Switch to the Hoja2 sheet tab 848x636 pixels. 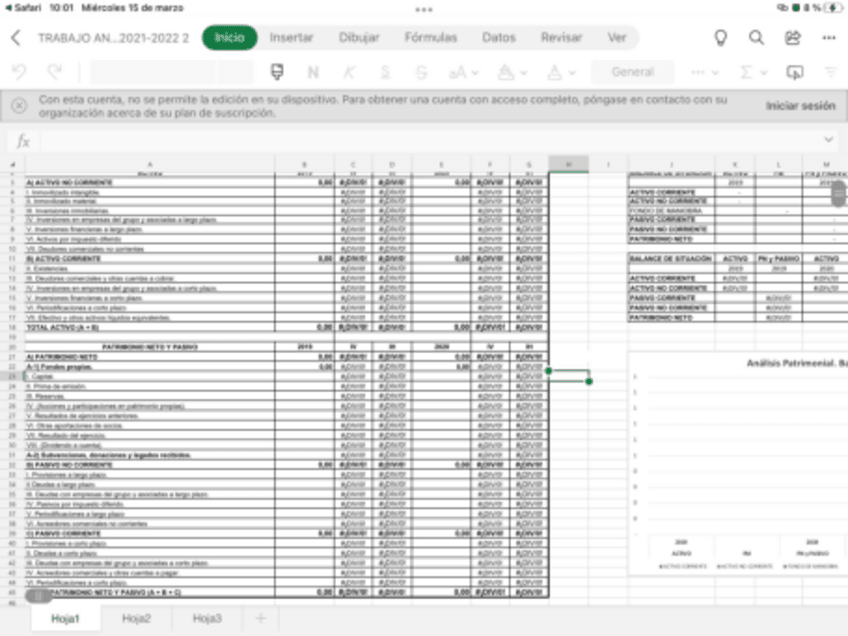pyautogui.click(x=136, y=618)
